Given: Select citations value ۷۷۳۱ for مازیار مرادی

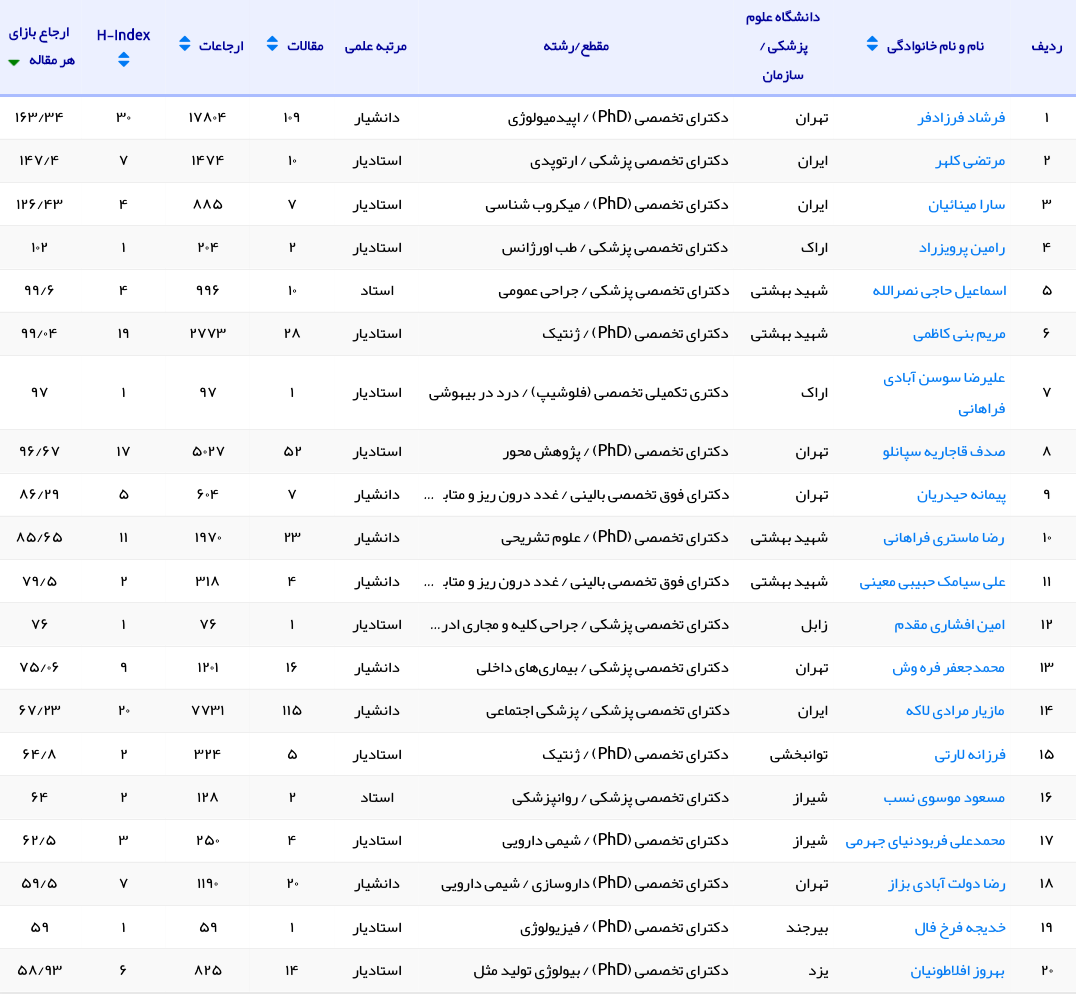Looking at the screenshot, I should (207, 711).
